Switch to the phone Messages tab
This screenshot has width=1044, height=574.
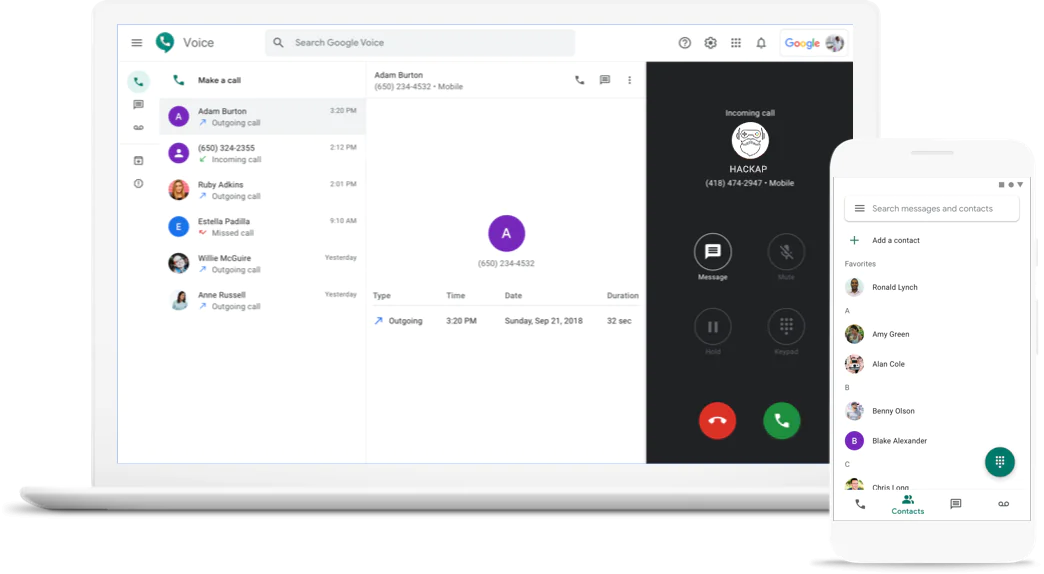tap(955, 504)
